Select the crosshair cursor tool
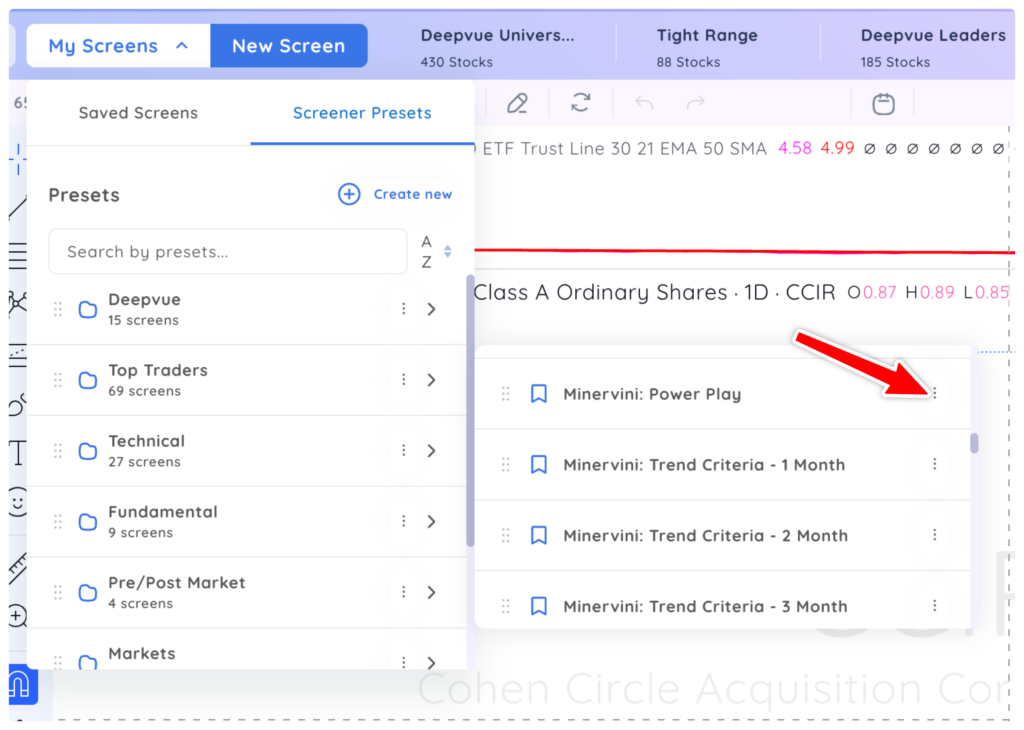This screenshot has height=730, width=1024. 18,159
